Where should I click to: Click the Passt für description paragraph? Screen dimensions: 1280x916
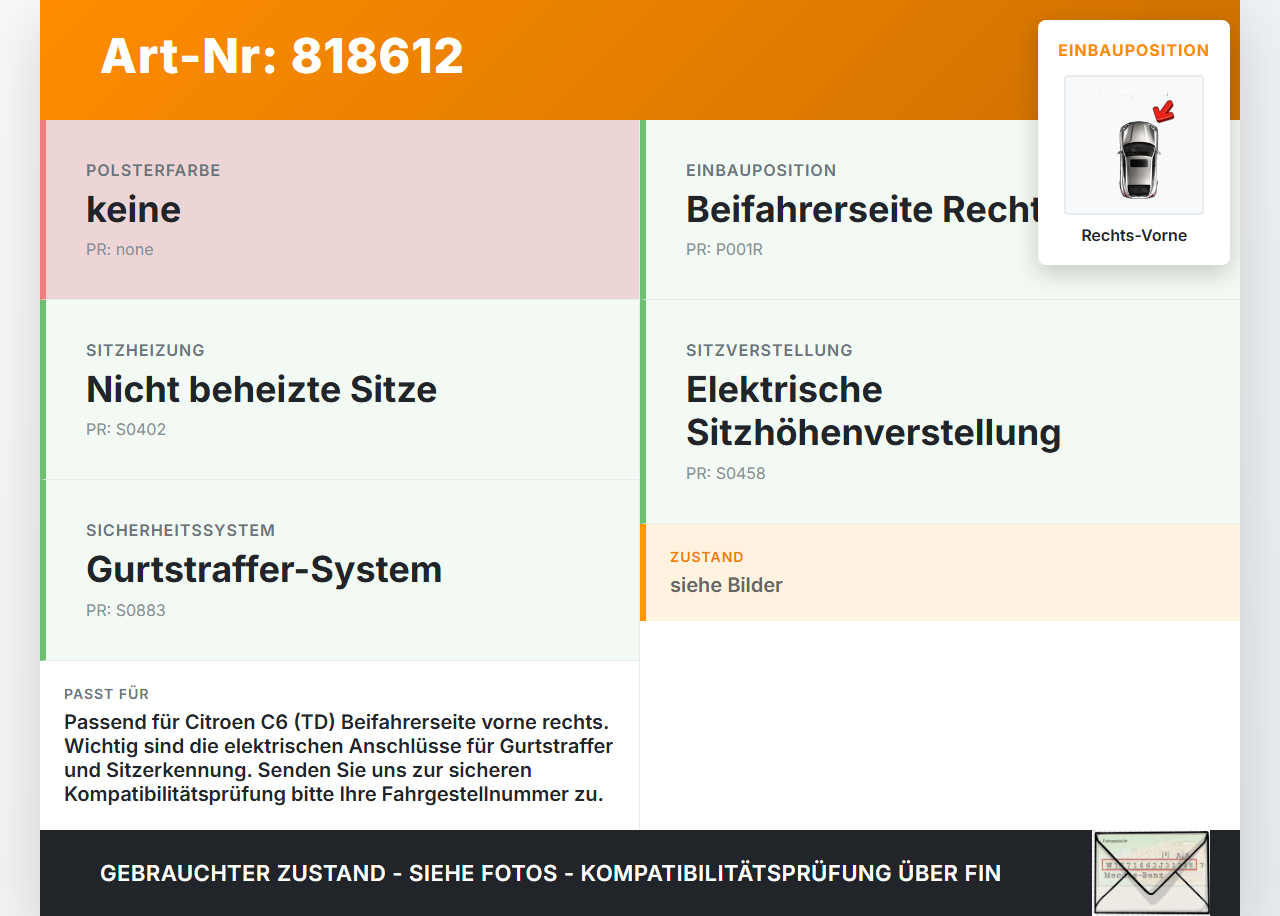click(x=339, y=758)
